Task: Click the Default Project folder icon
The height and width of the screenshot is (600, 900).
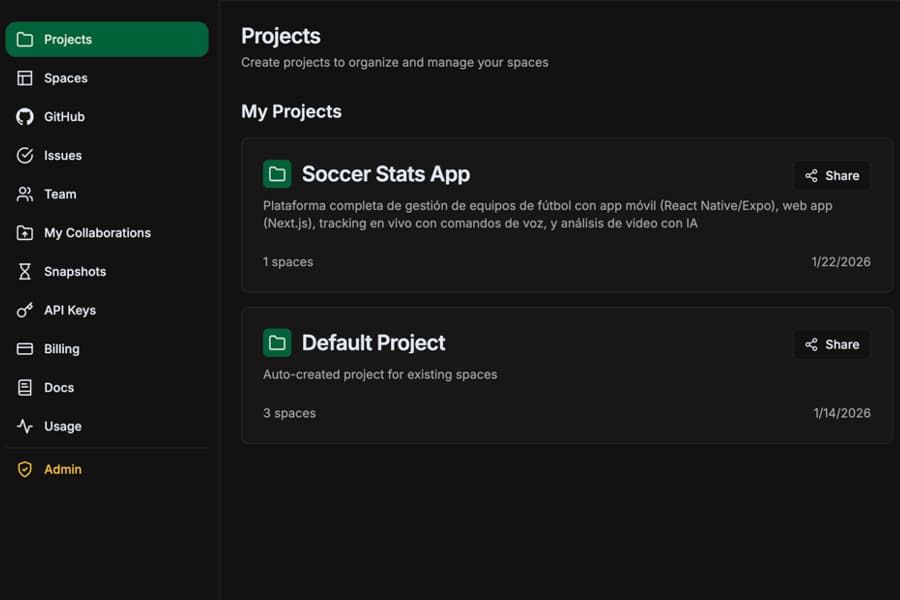Action: tap(278, 342)
